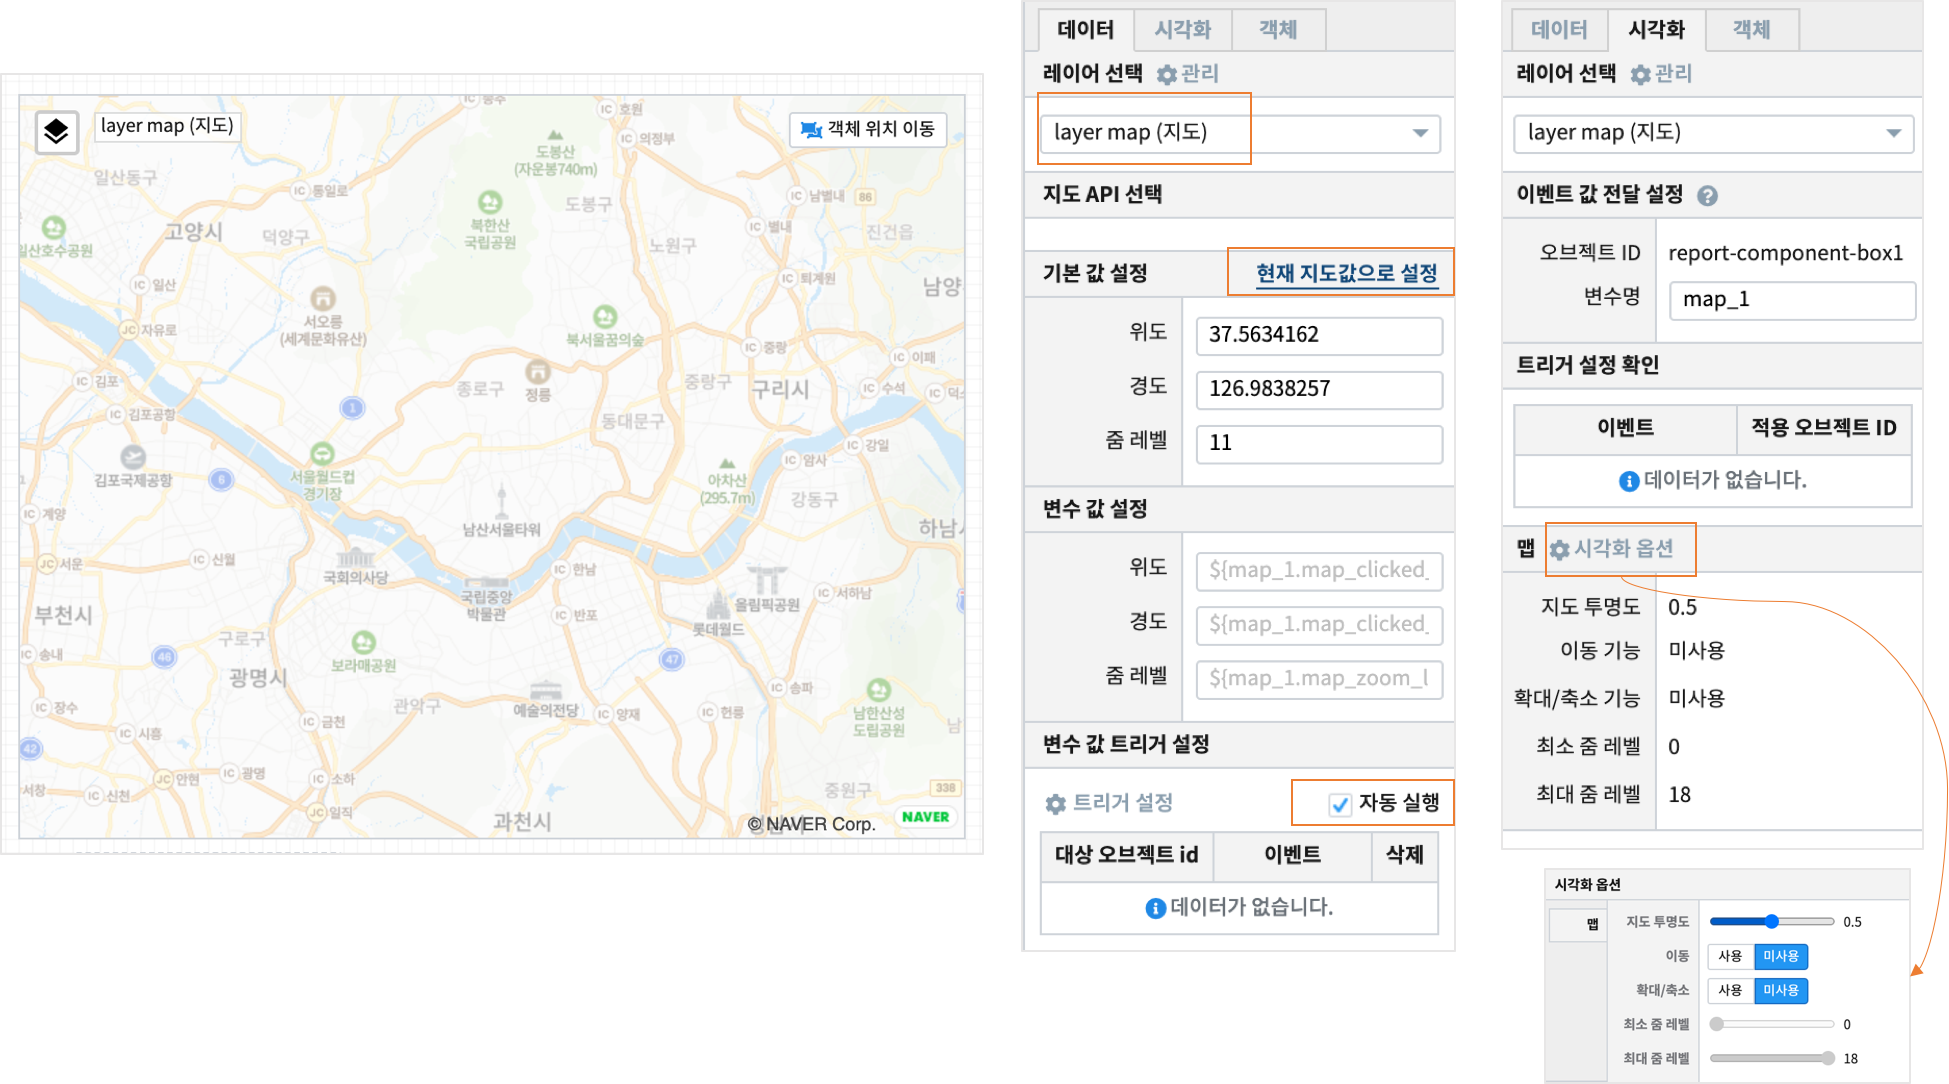Click the 정릉 marker on map

(538, 371)
